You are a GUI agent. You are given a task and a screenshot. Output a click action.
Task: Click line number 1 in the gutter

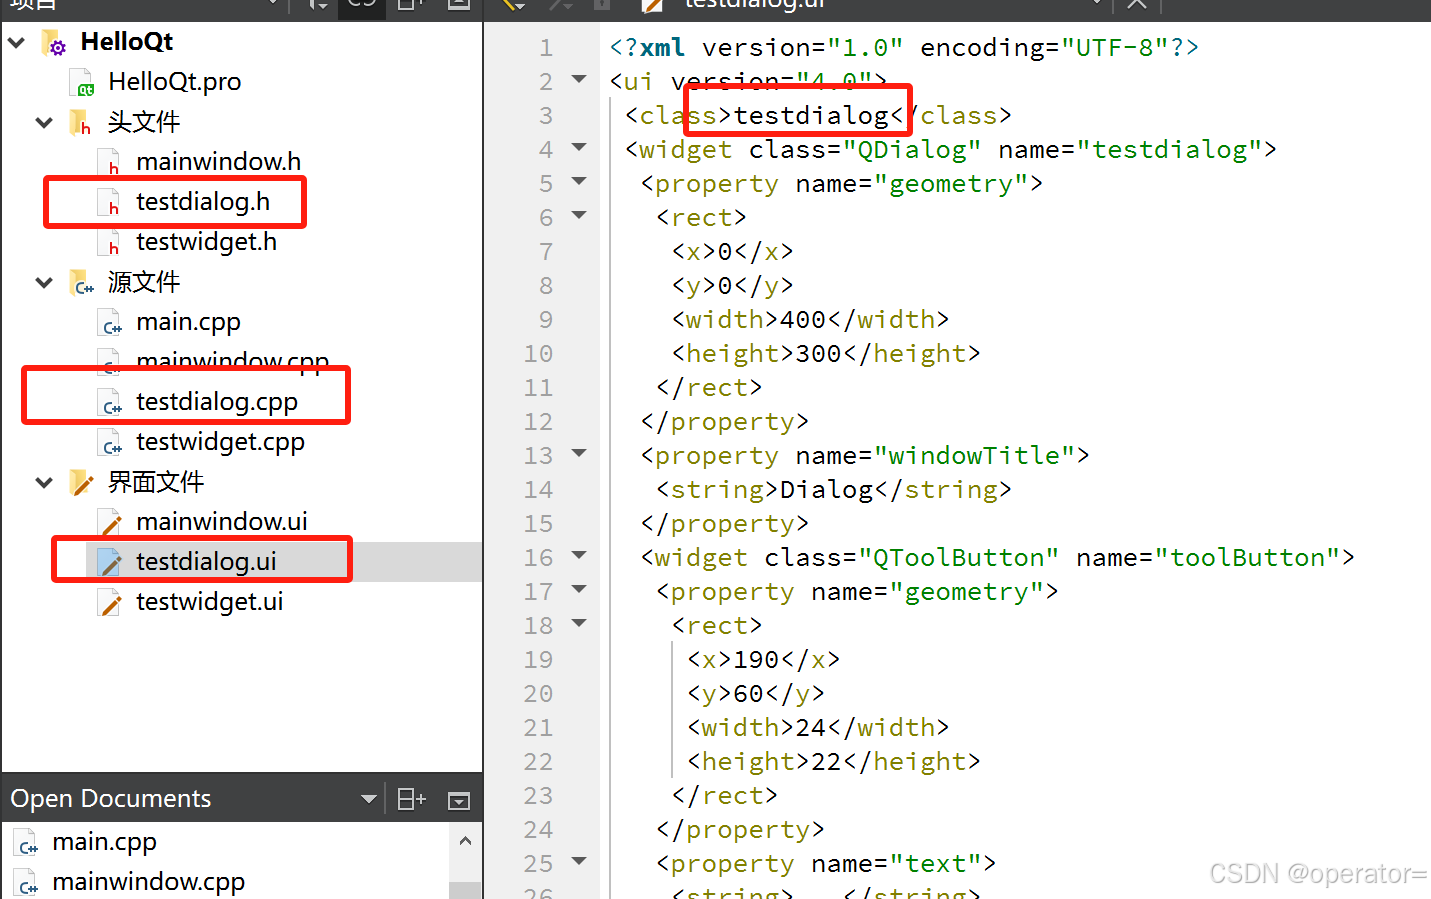point(546,48)
